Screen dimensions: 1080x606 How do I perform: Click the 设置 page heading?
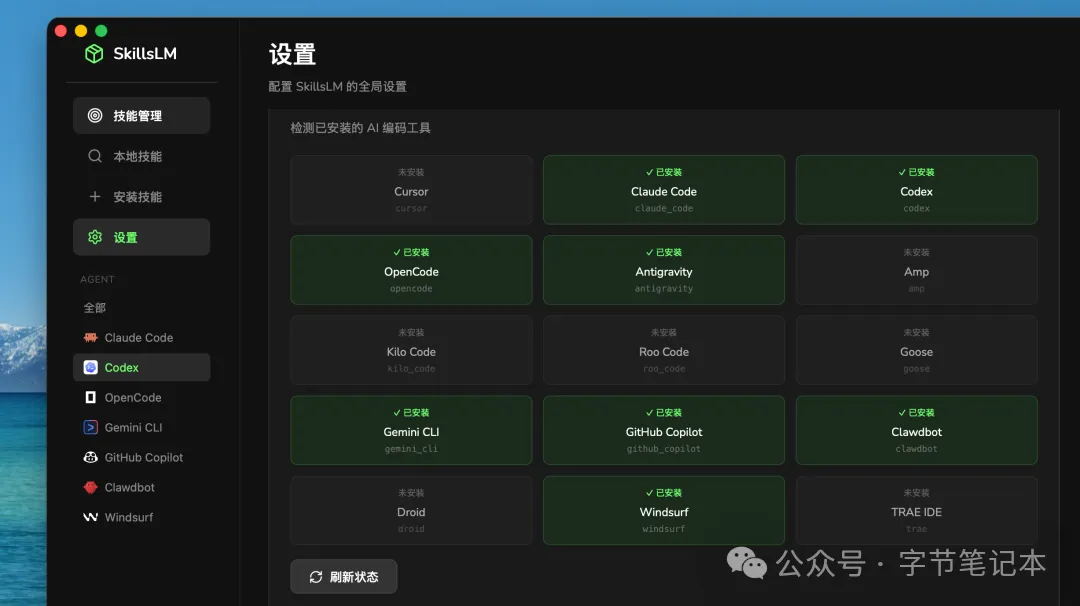[292, 54]
